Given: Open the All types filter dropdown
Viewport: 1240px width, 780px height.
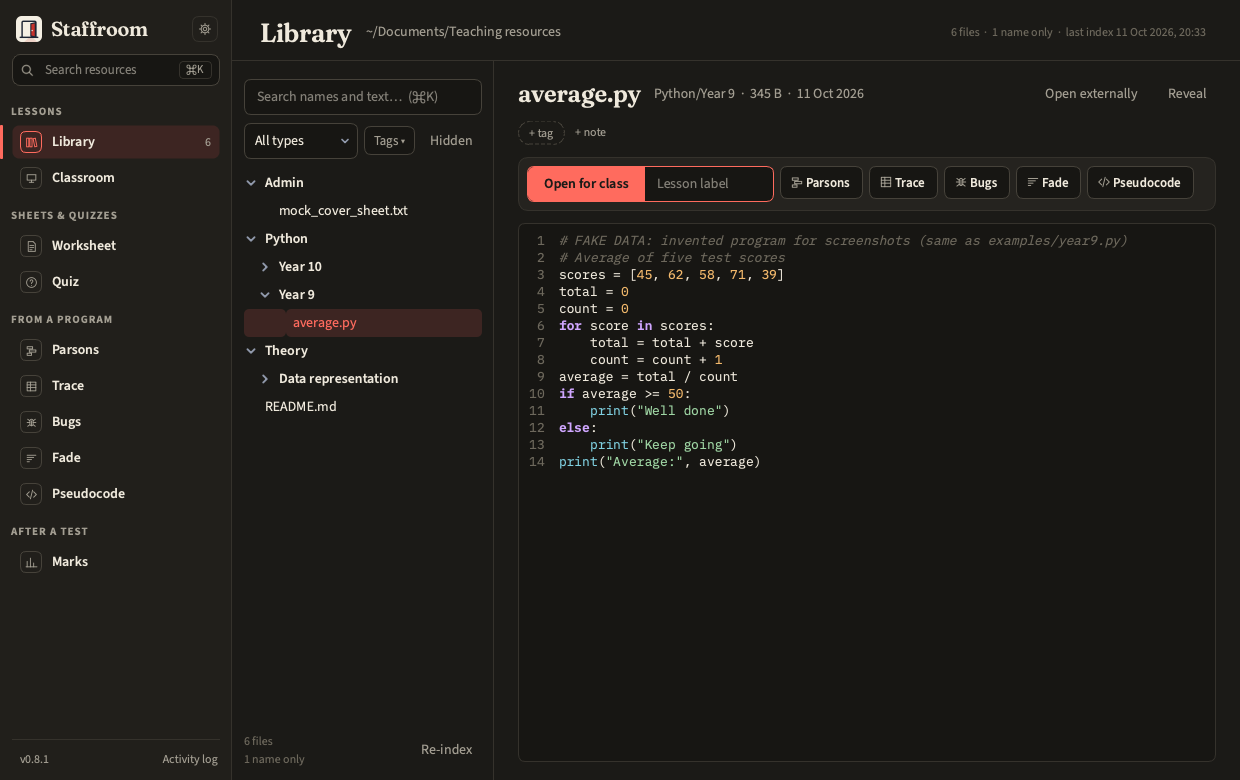Looking at the screenshot, I should (301, 141).
